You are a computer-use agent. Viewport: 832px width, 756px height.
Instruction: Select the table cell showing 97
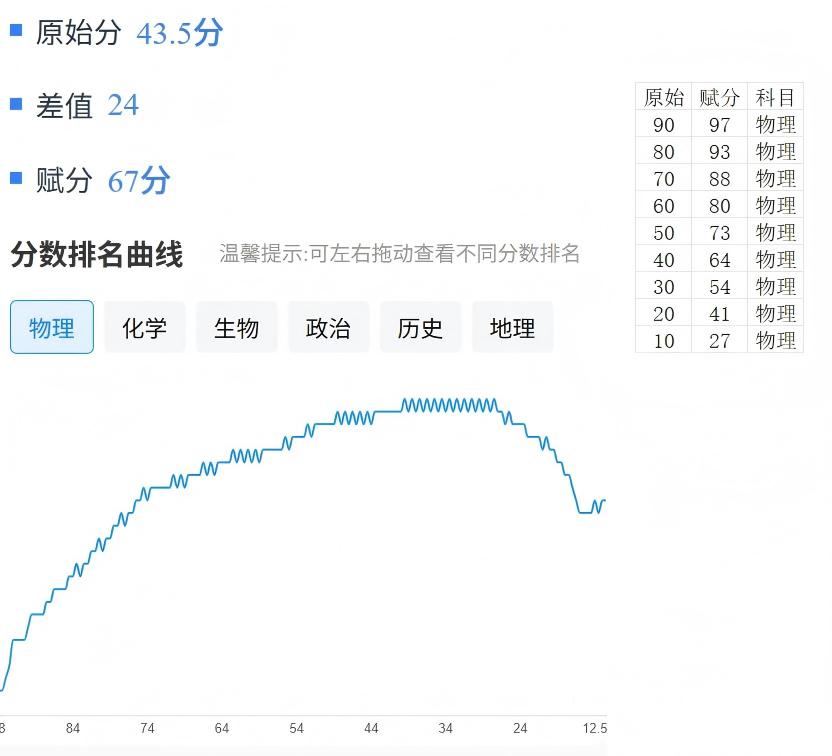pyautogui.click(x=719, y=125)
